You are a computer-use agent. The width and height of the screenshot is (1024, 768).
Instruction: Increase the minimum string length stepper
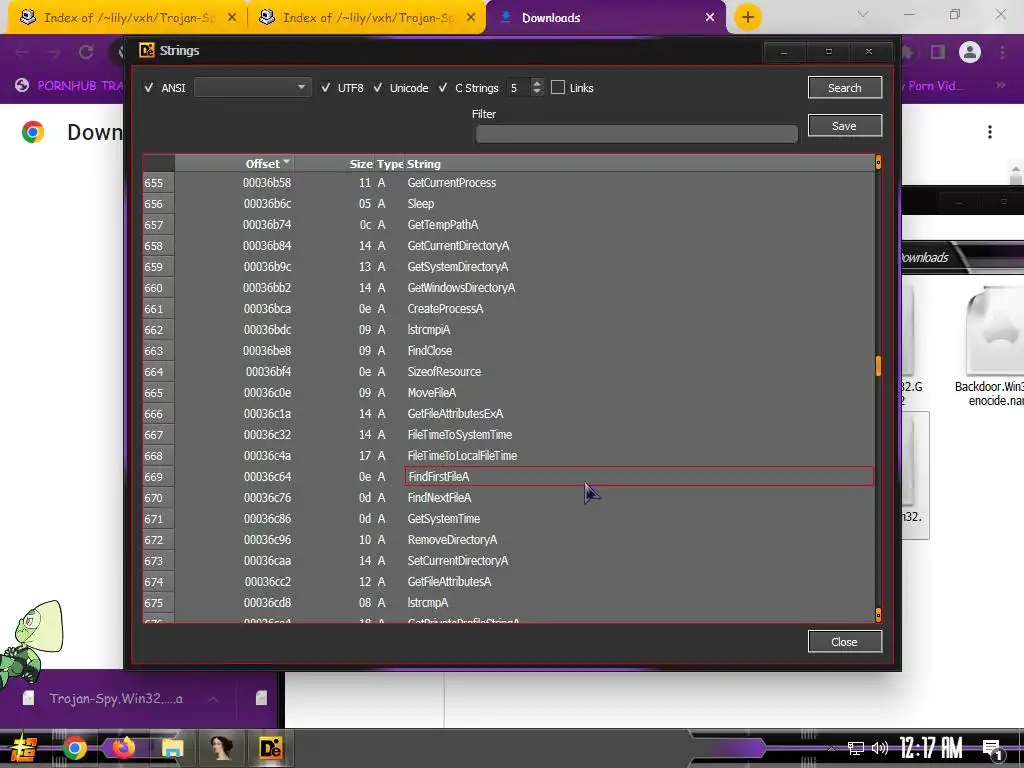[537, 83]
